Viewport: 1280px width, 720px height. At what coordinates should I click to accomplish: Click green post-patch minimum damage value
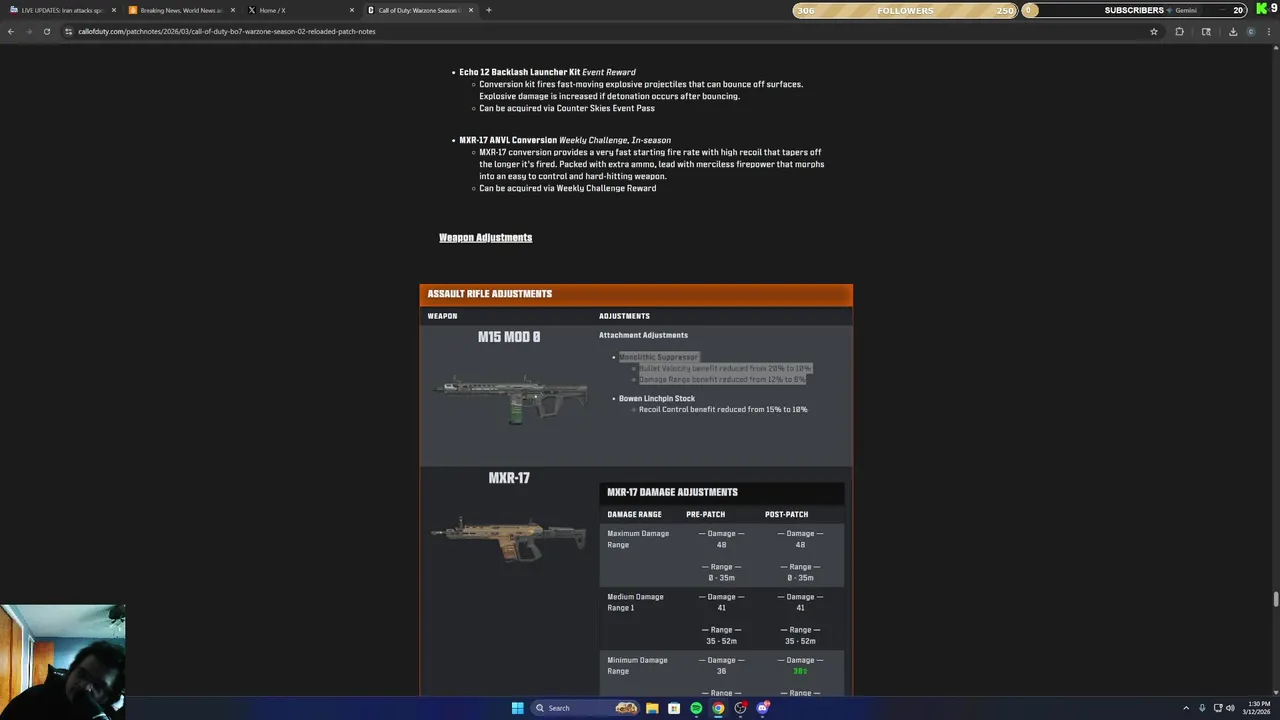(x=800, y=671)
